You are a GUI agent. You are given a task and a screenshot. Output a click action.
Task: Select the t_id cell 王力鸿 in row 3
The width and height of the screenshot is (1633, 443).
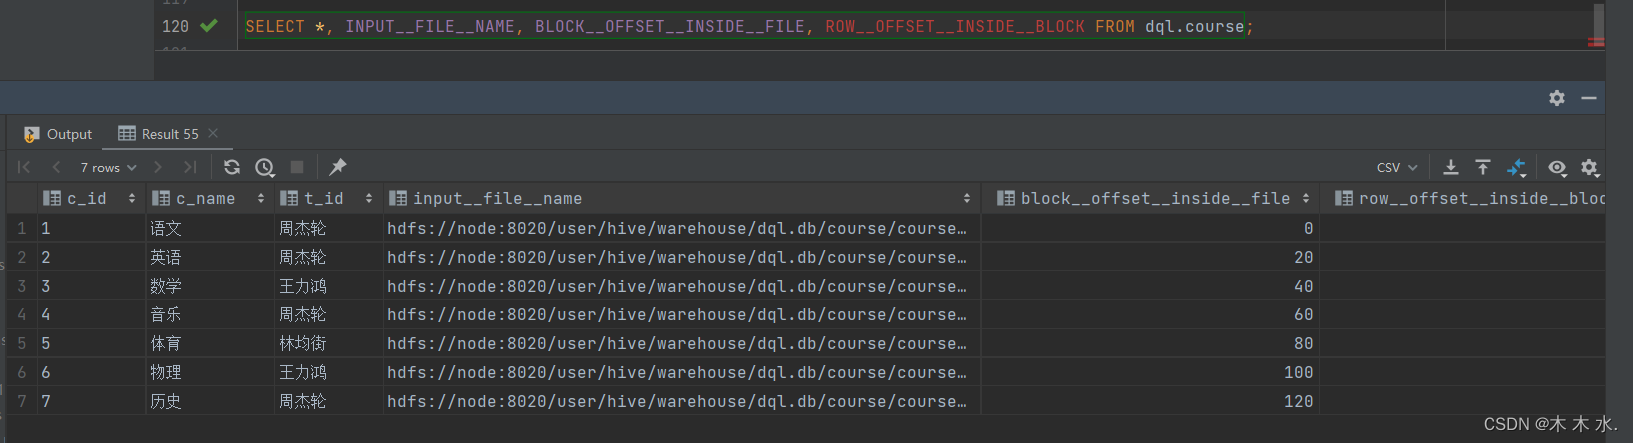coord(328,286)
